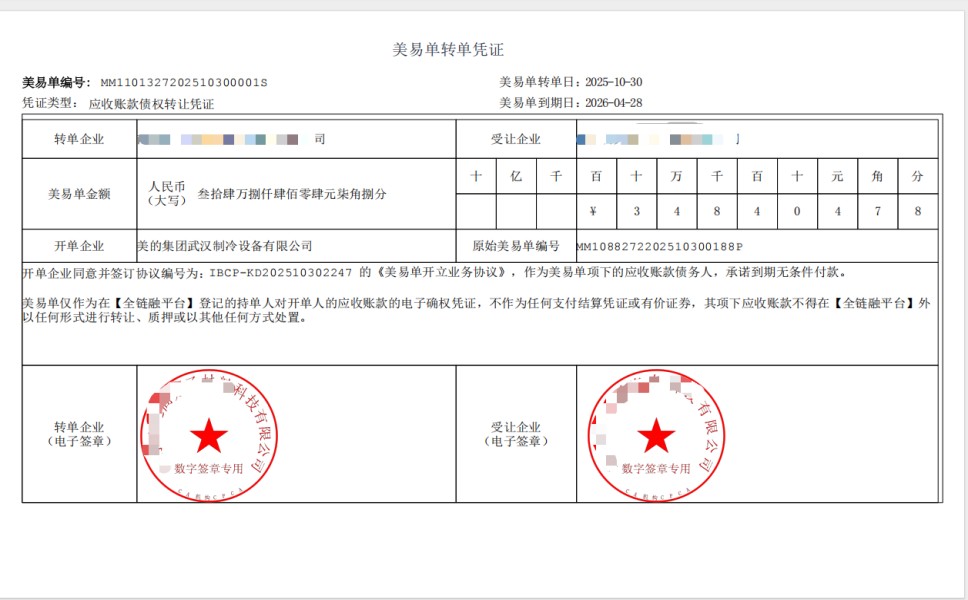Select original number MM1088272202510300188P

[660, 245]
